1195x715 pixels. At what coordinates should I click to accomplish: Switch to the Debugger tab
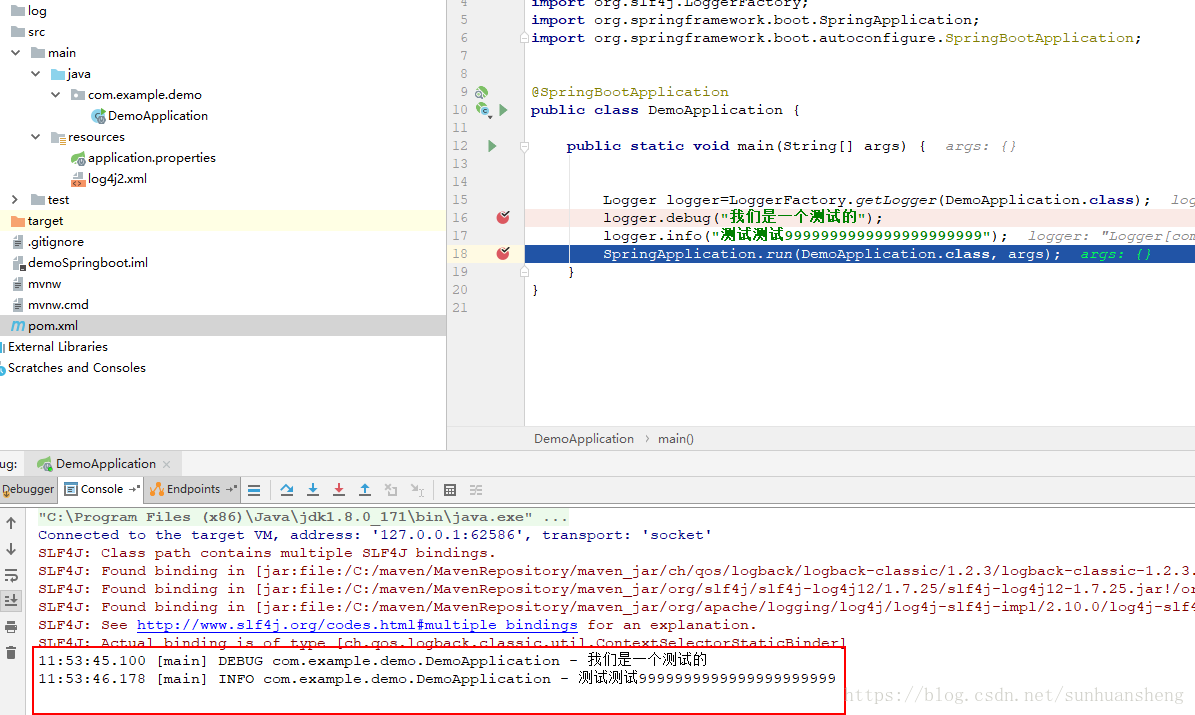pyautogui.click(x=28, y=489)
